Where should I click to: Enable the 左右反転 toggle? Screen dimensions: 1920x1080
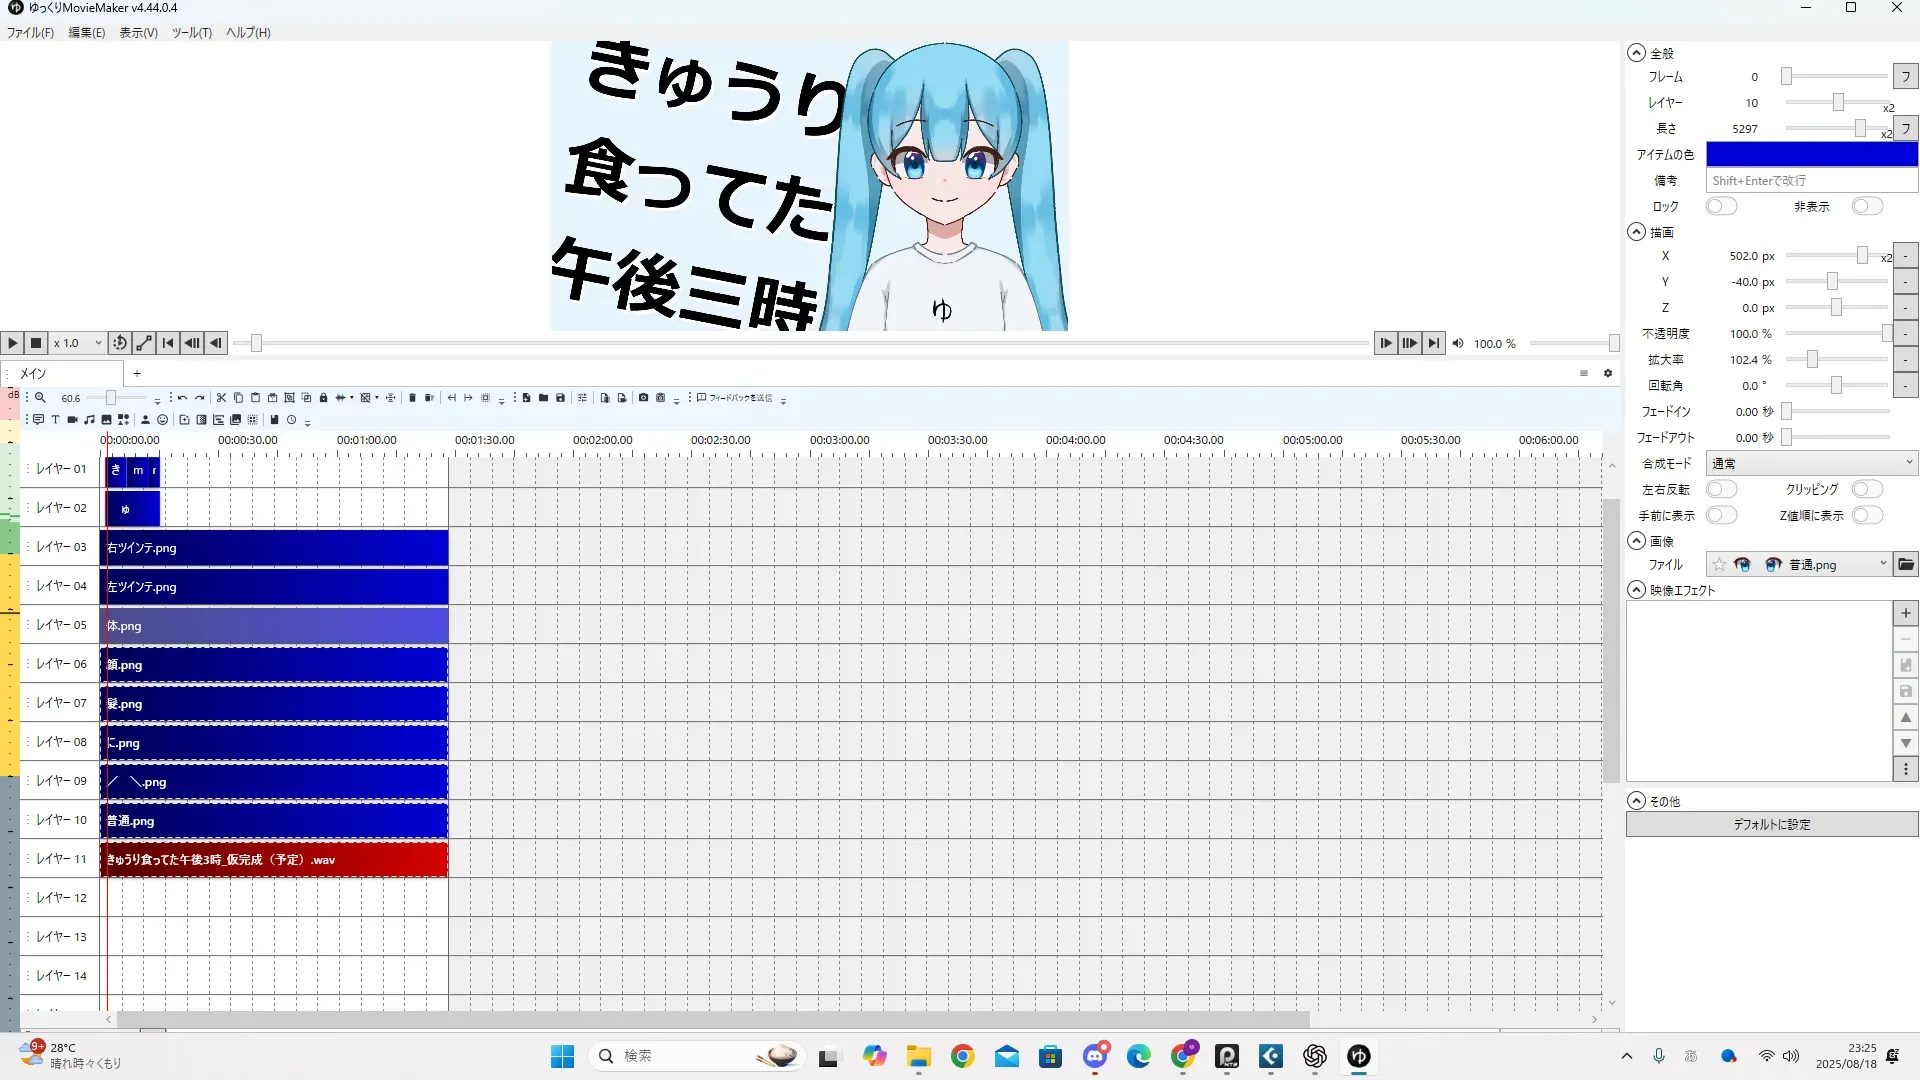1720,489
